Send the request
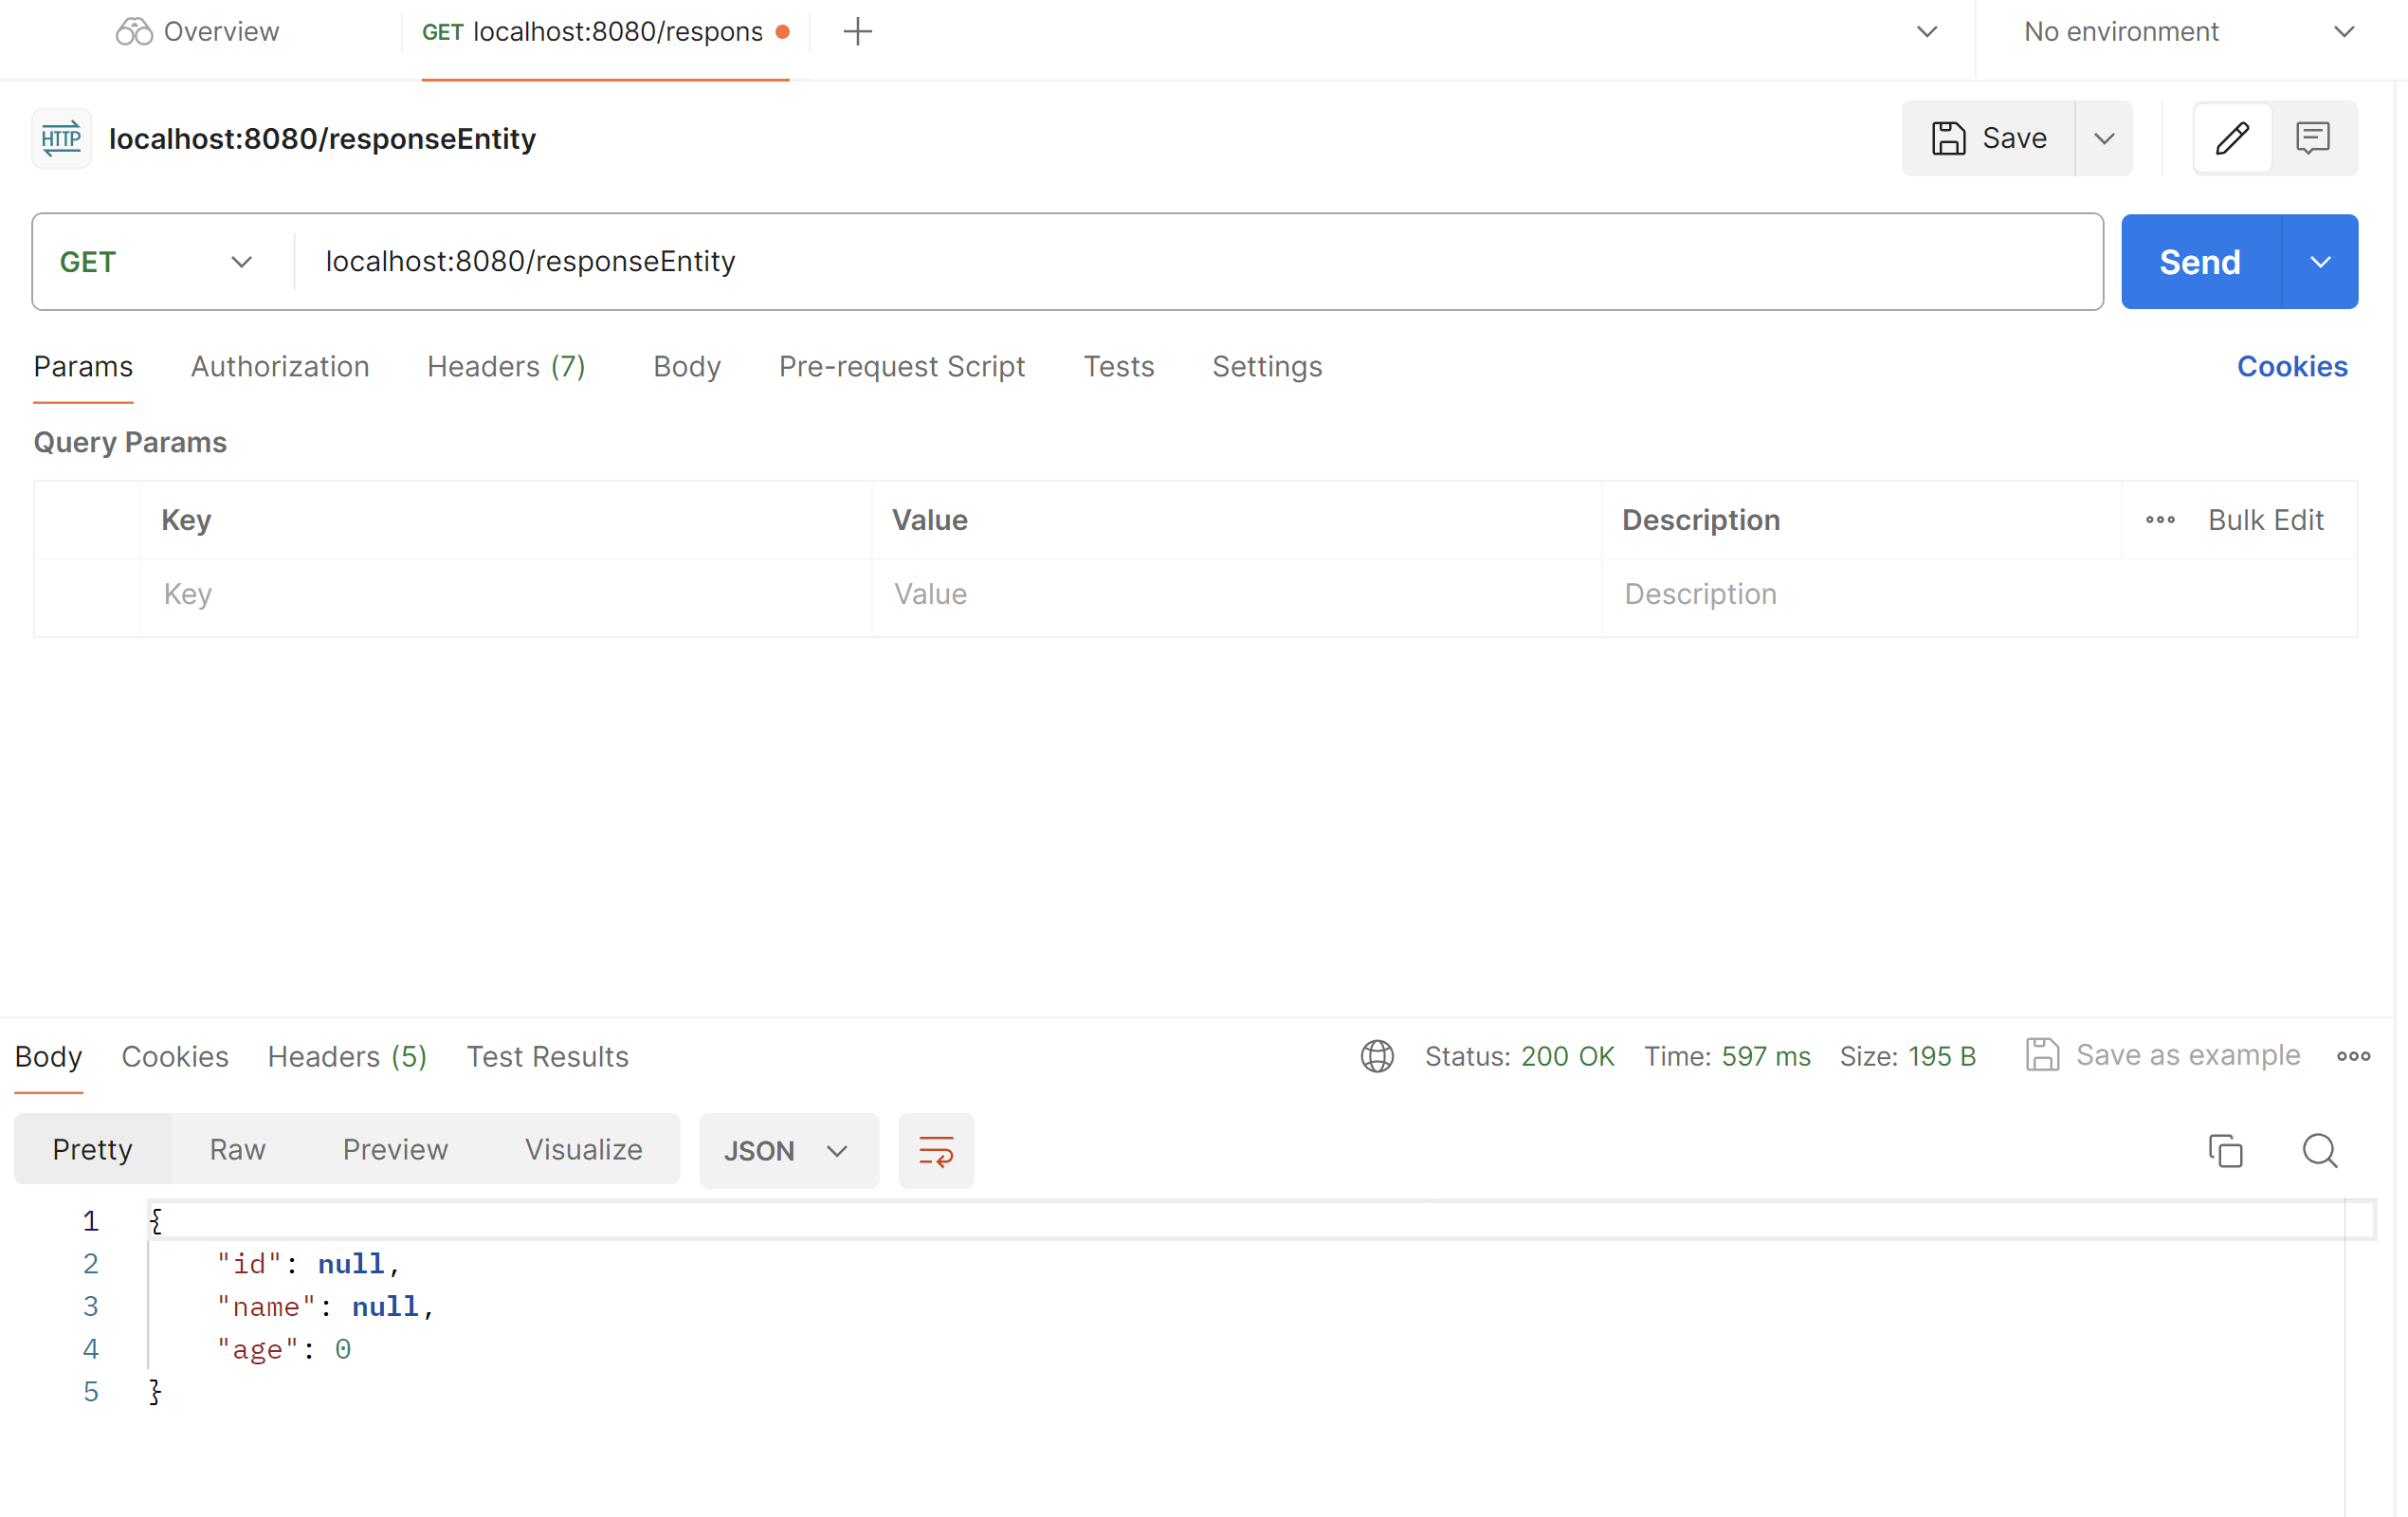 click(2199, 261)
